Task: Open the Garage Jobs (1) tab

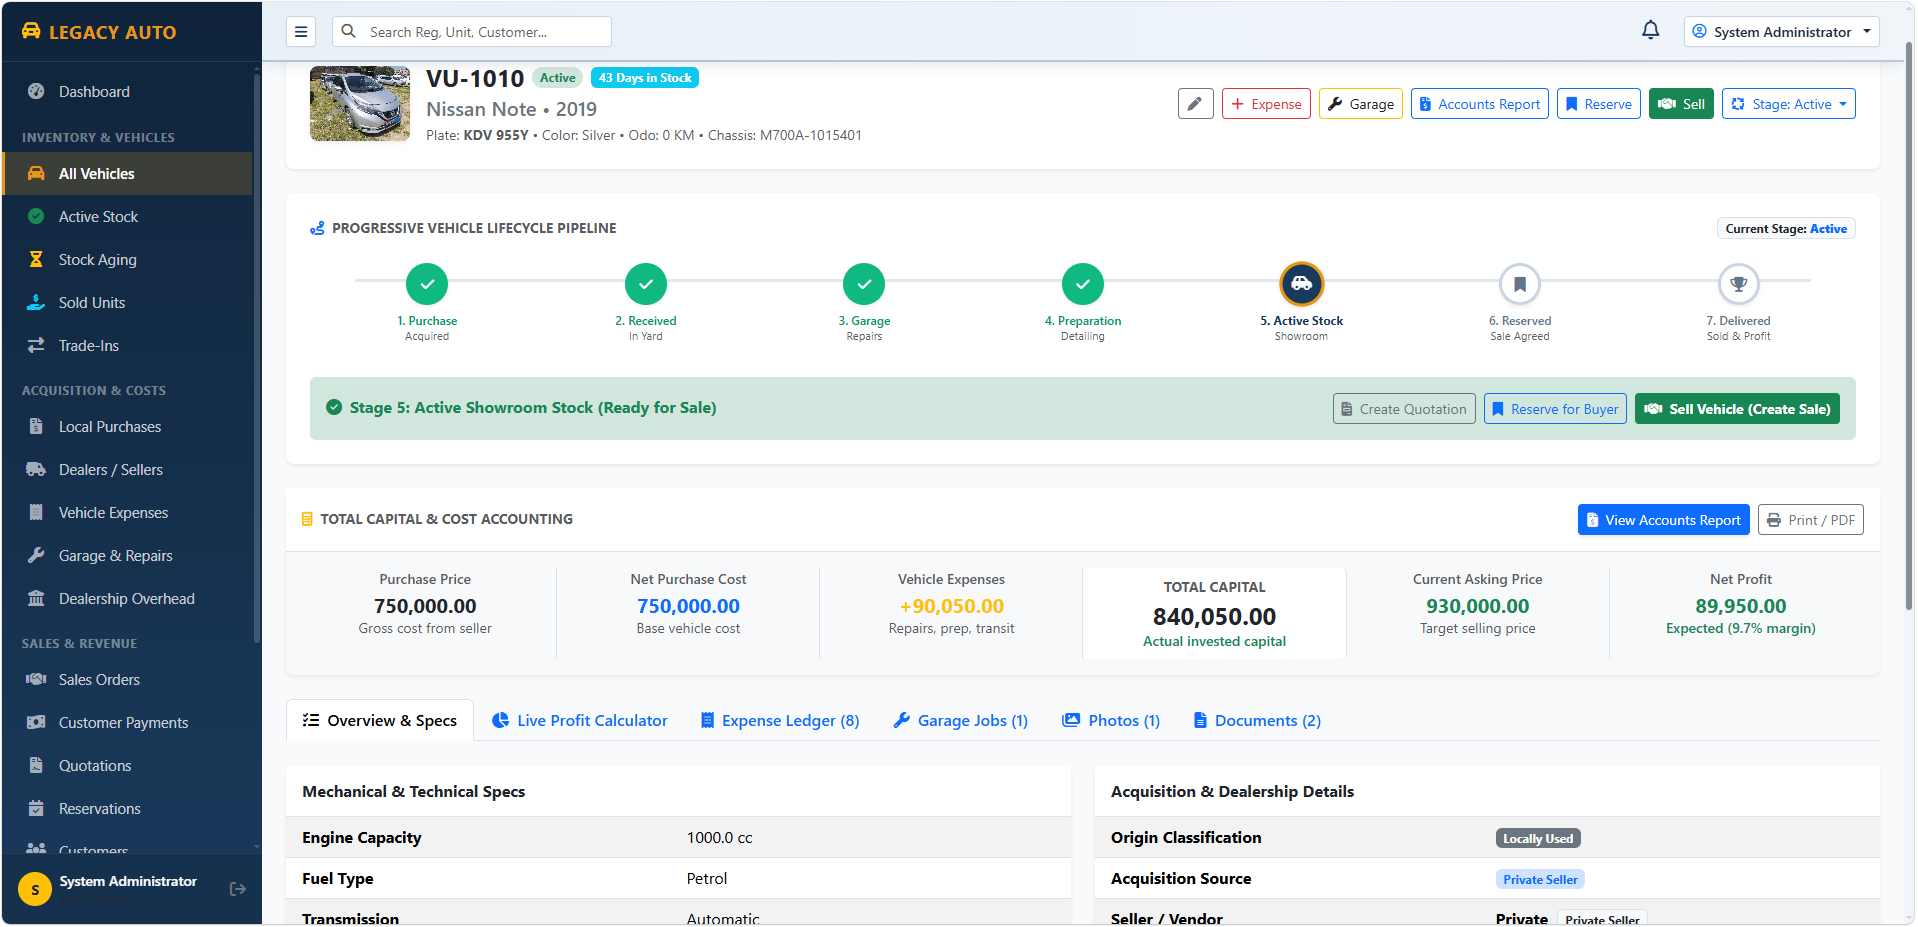Action: tap(961, 720)
